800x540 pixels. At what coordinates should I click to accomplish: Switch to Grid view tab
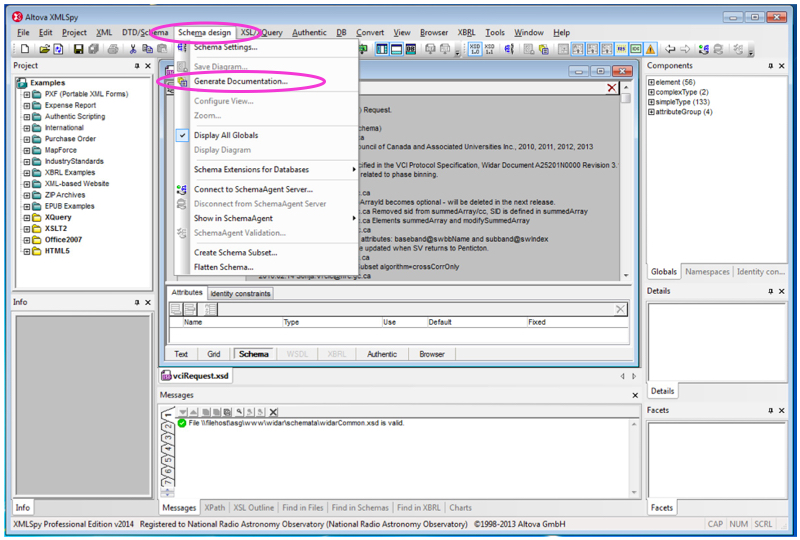click(x=214, y=354)
